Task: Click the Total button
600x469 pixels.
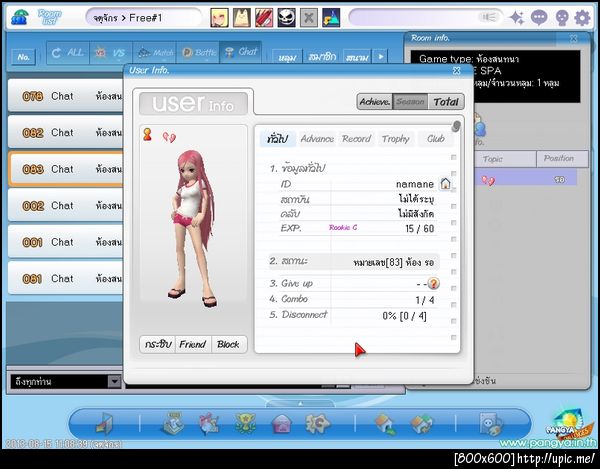Action: pos(446,102)
